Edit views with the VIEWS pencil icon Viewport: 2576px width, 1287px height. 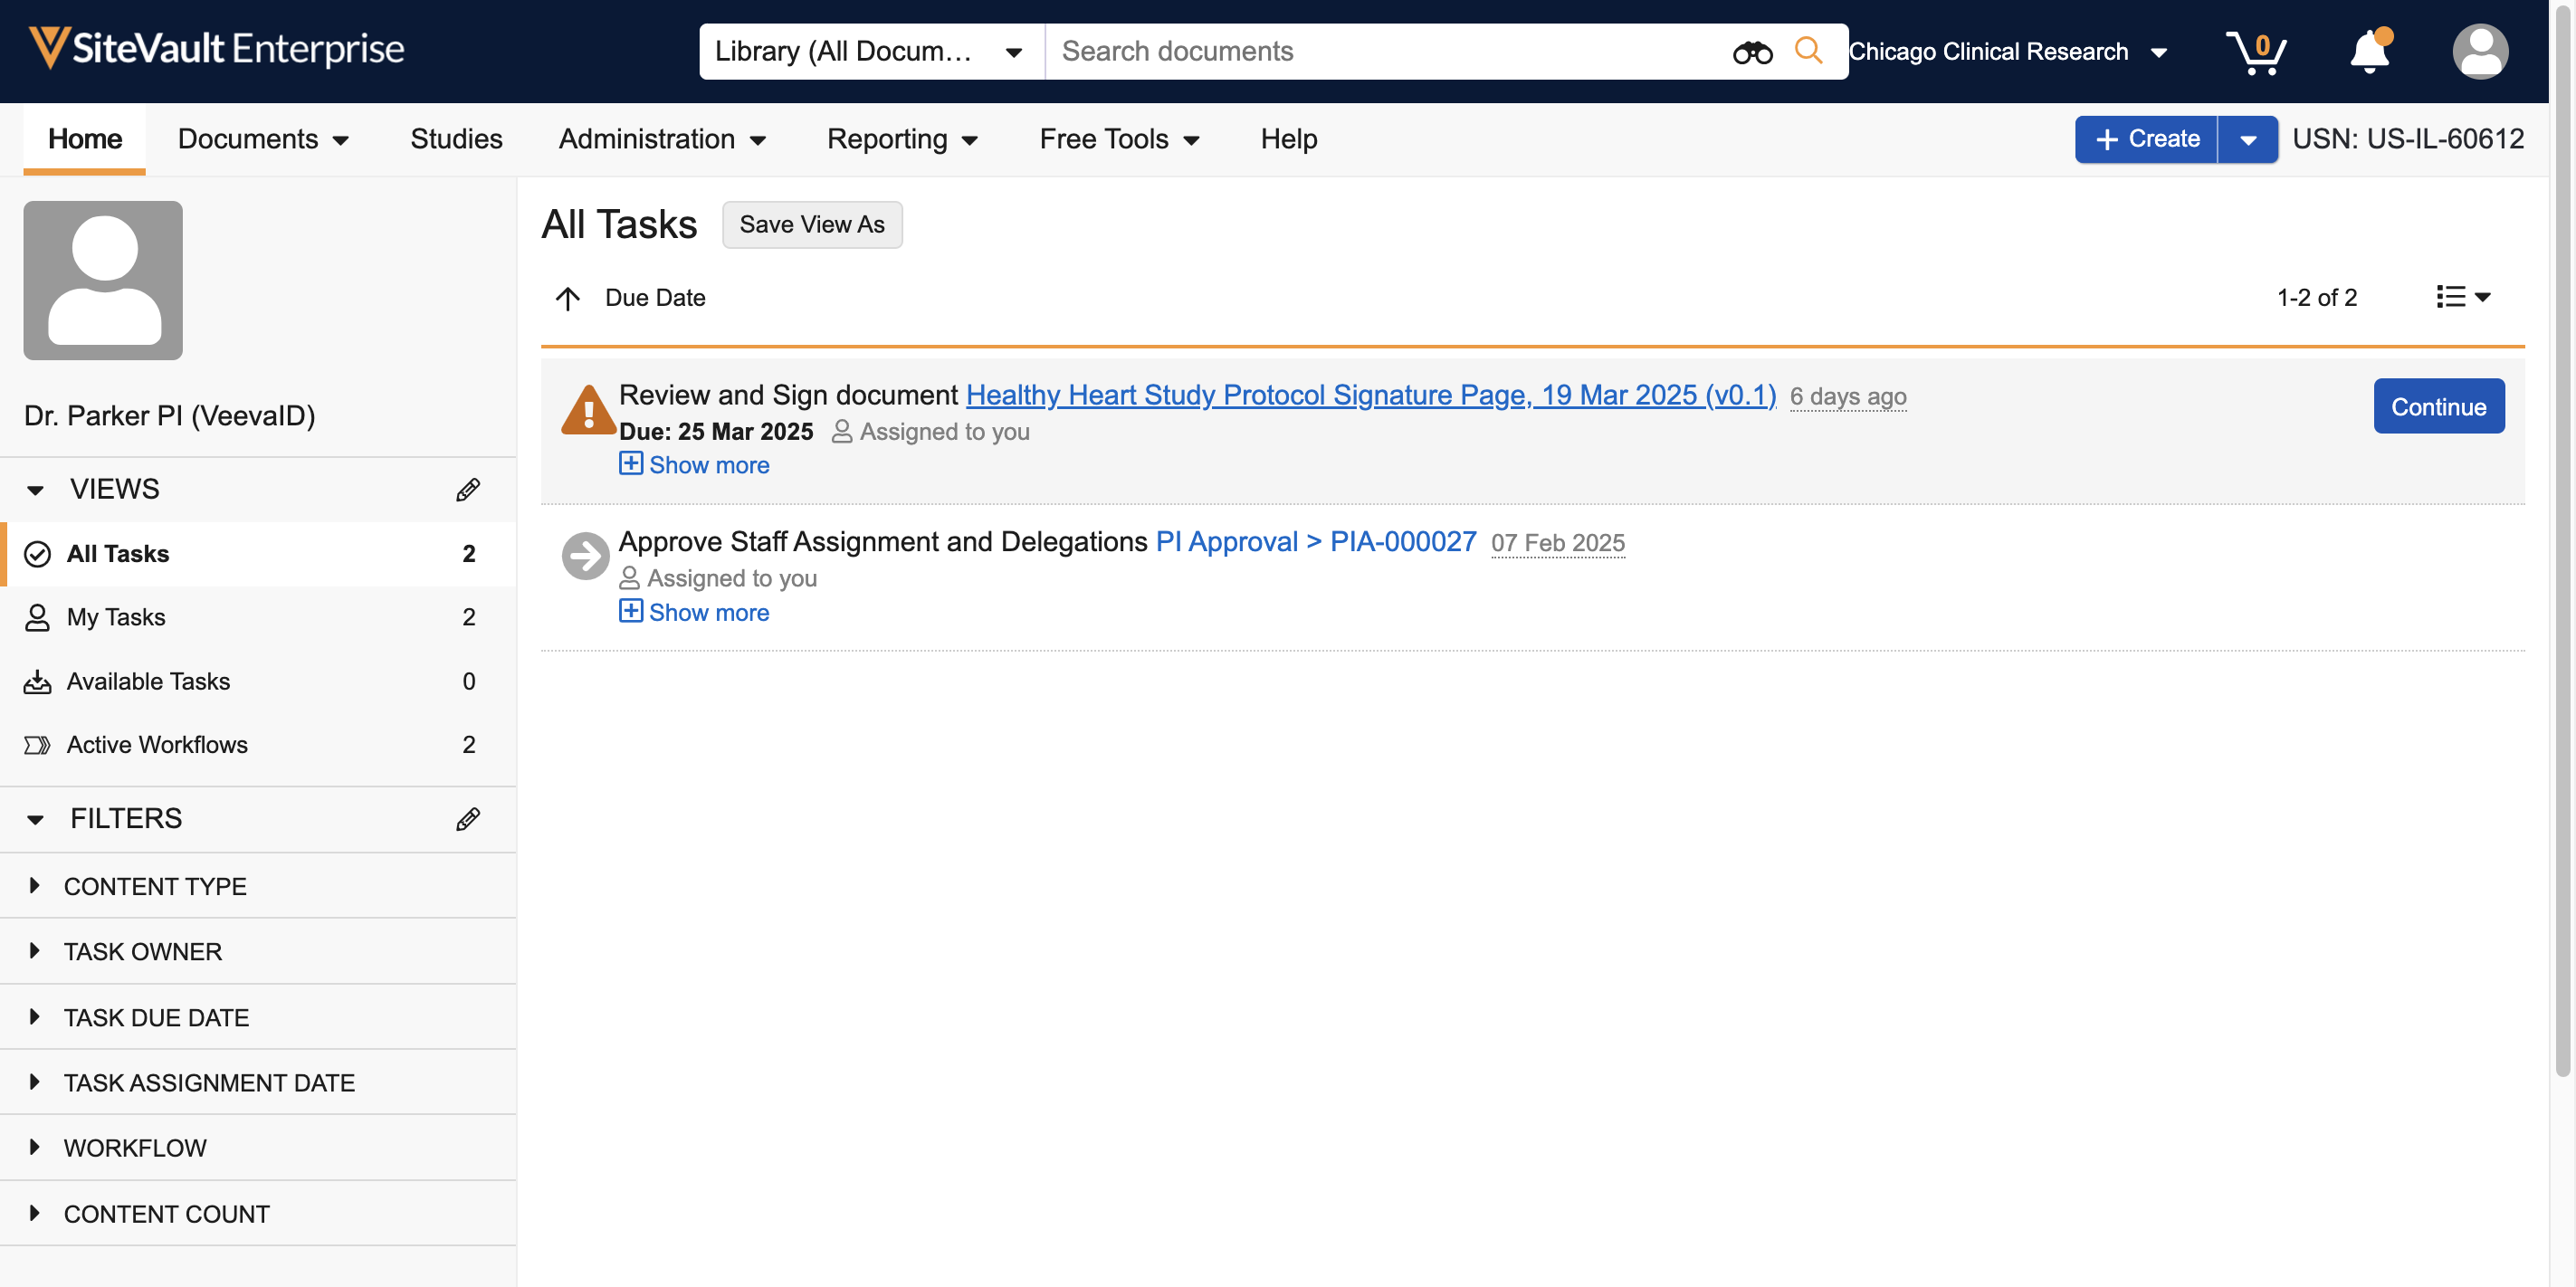click(x=468, y=489)
